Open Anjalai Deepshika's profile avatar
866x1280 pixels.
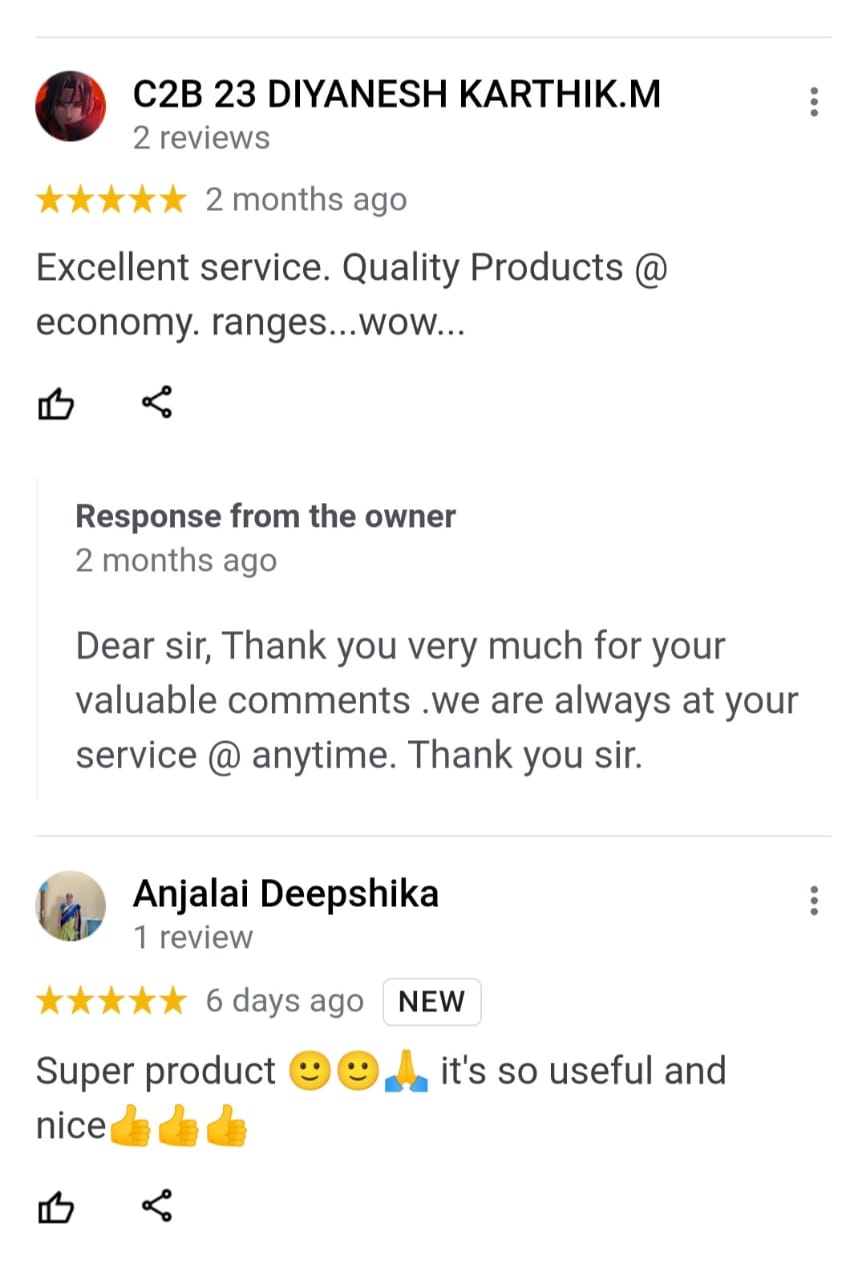tap(71, 906)
